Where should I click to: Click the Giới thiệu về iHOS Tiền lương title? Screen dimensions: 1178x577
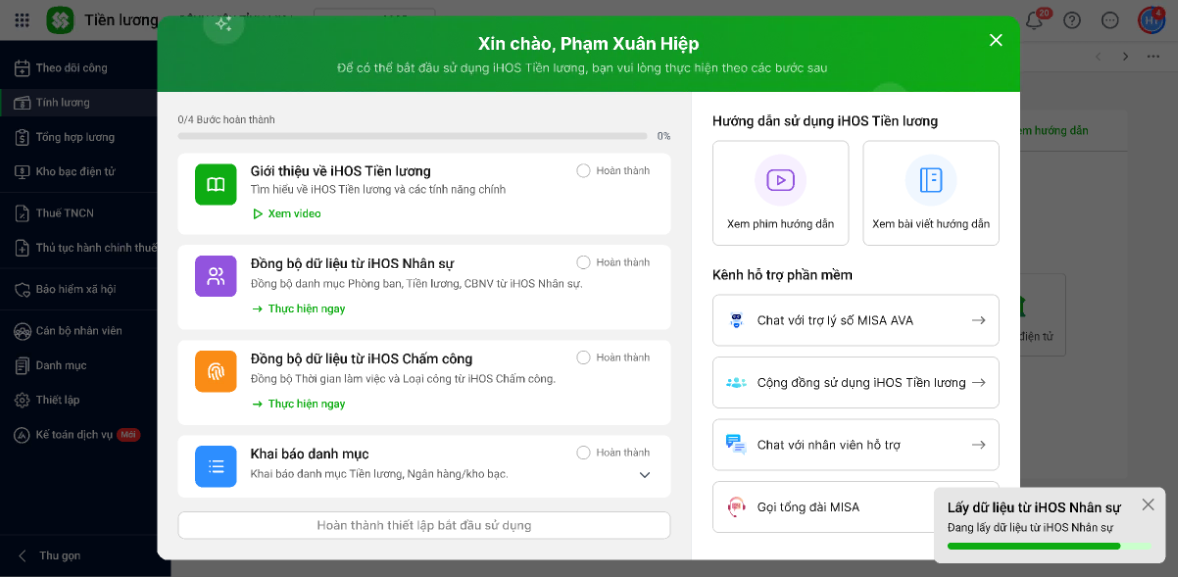pos(340,171)
